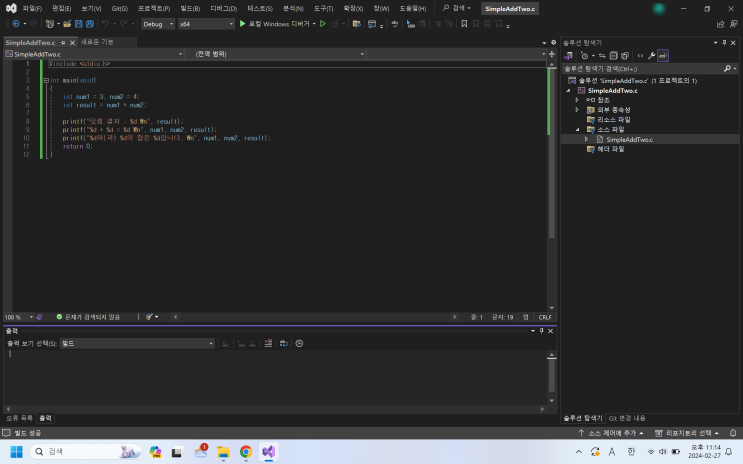743x464 pixels.
Task: Click Google Chrome in the taskbar
Action: (x=246, y=452)
